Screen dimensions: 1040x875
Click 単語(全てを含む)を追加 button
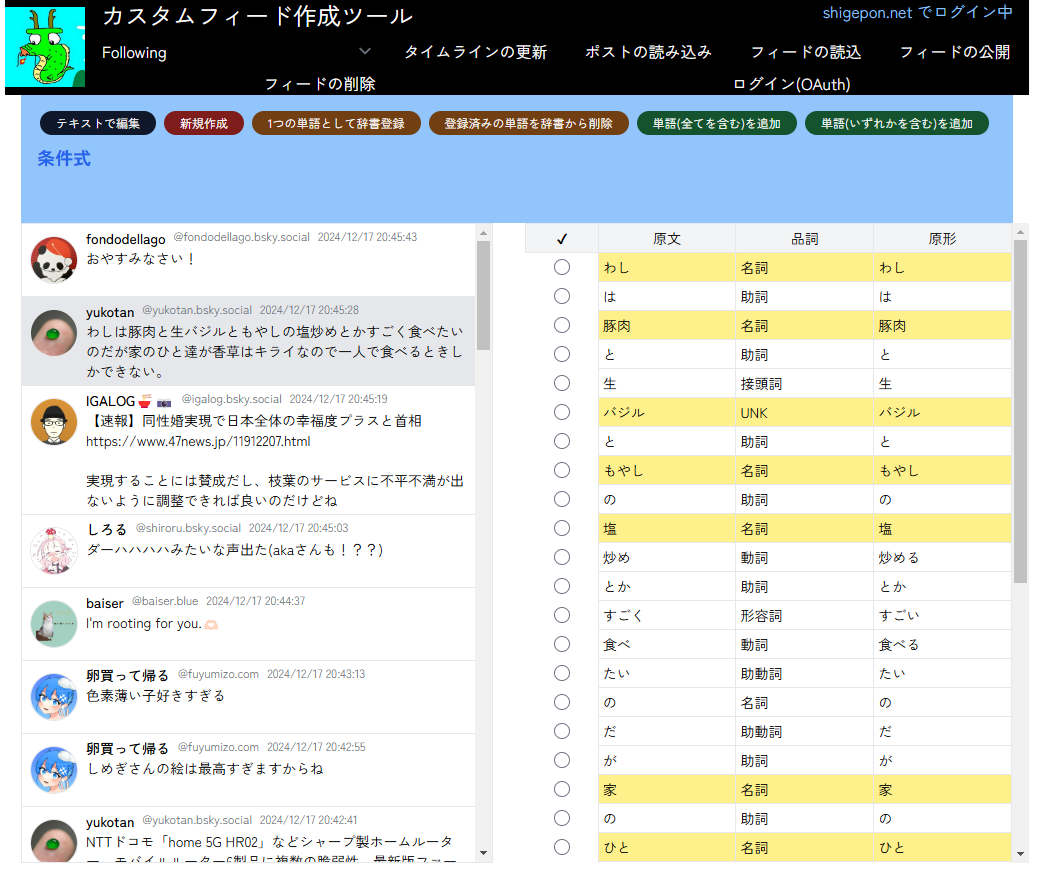(x=716, y=123)
